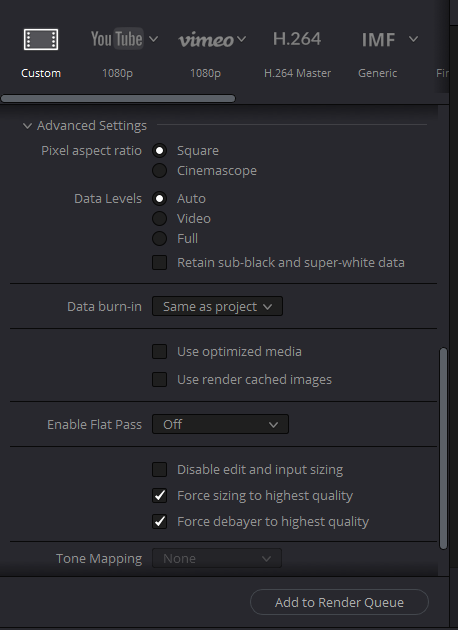Click the H.264 Master preset label
Viewport: 458px width, 630px height.
(x=298, y=73)
